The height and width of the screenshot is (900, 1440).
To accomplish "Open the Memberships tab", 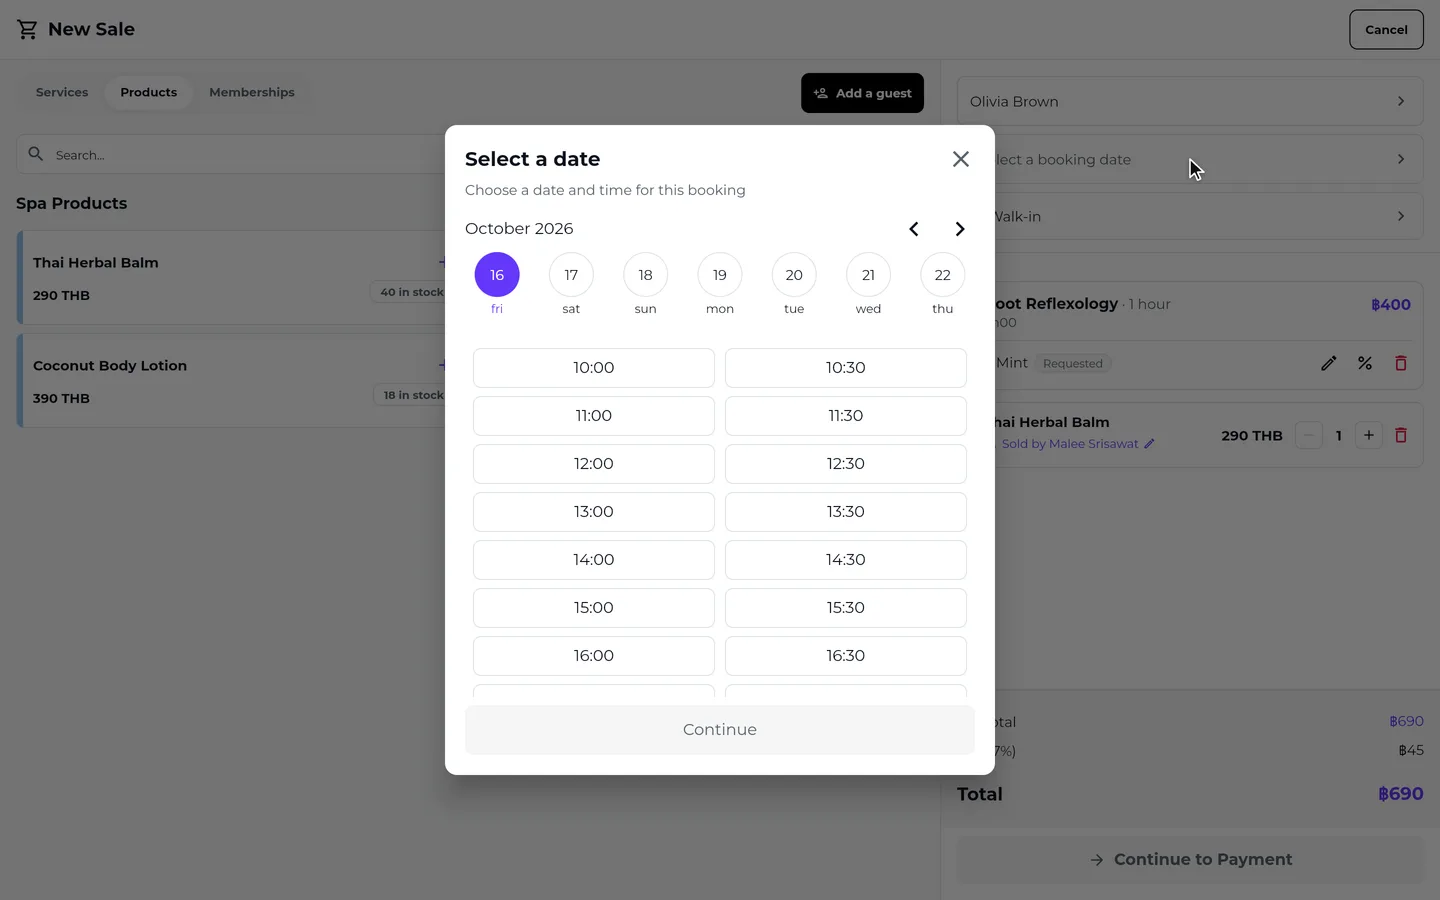I will pos(252,92).
